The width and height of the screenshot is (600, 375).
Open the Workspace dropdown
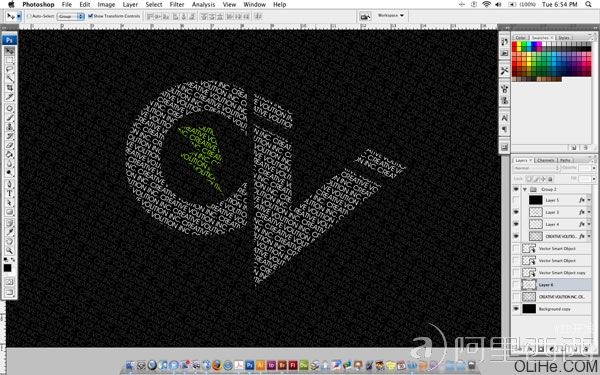point(390,16)
